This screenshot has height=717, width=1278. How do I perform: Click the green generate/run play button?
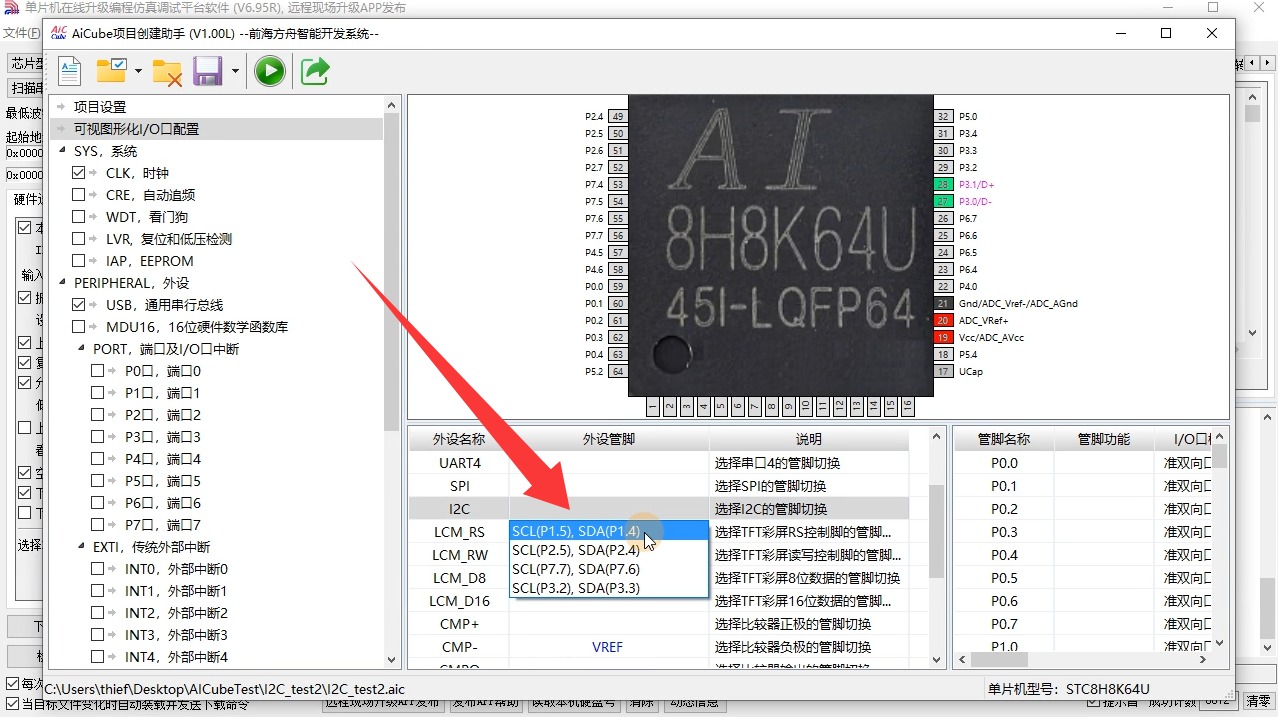pyautogui.click(x=269, y=71)
